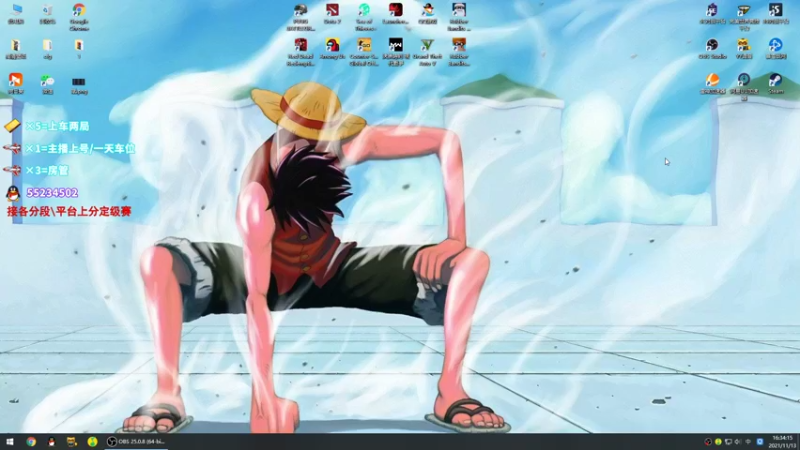The image size is (800, 450).
Task: Launch the Among Us shortcut
Action: coord(332,49)
